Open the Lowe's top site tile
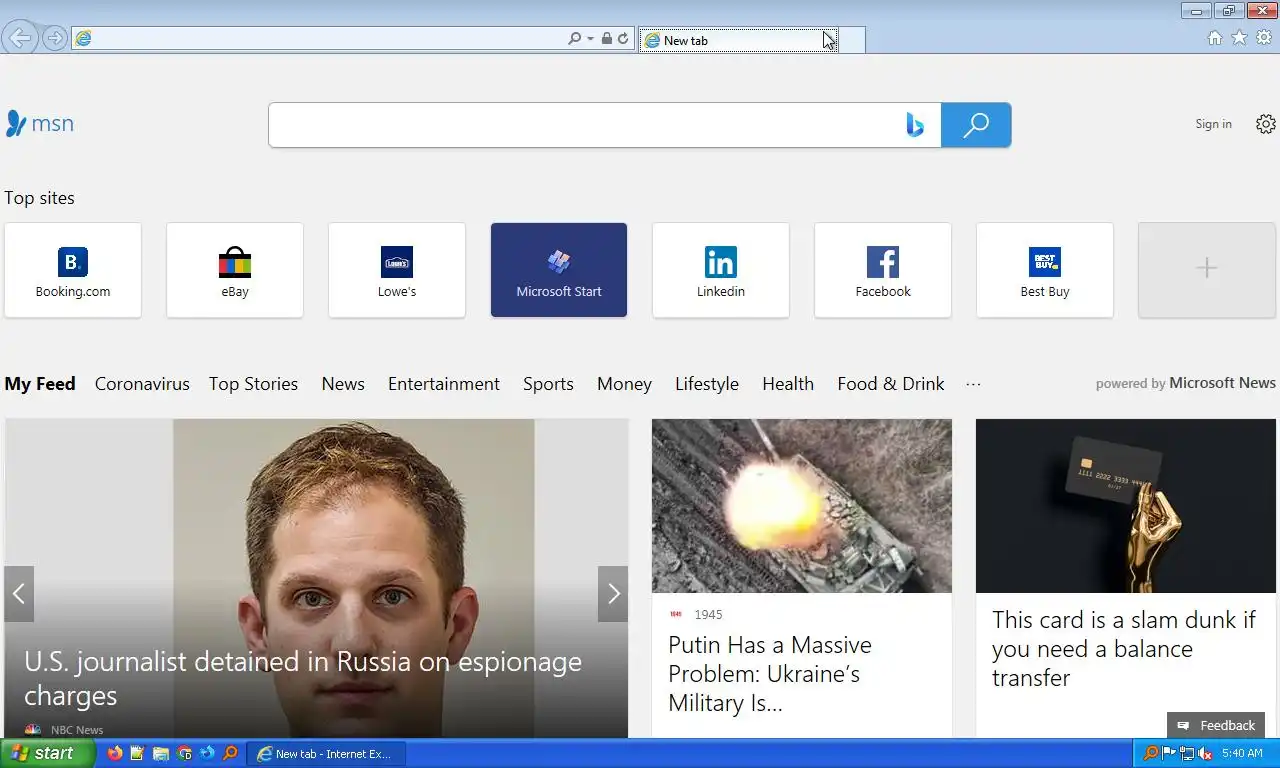This screenshot has width=1280, height=768. point(397,270)
